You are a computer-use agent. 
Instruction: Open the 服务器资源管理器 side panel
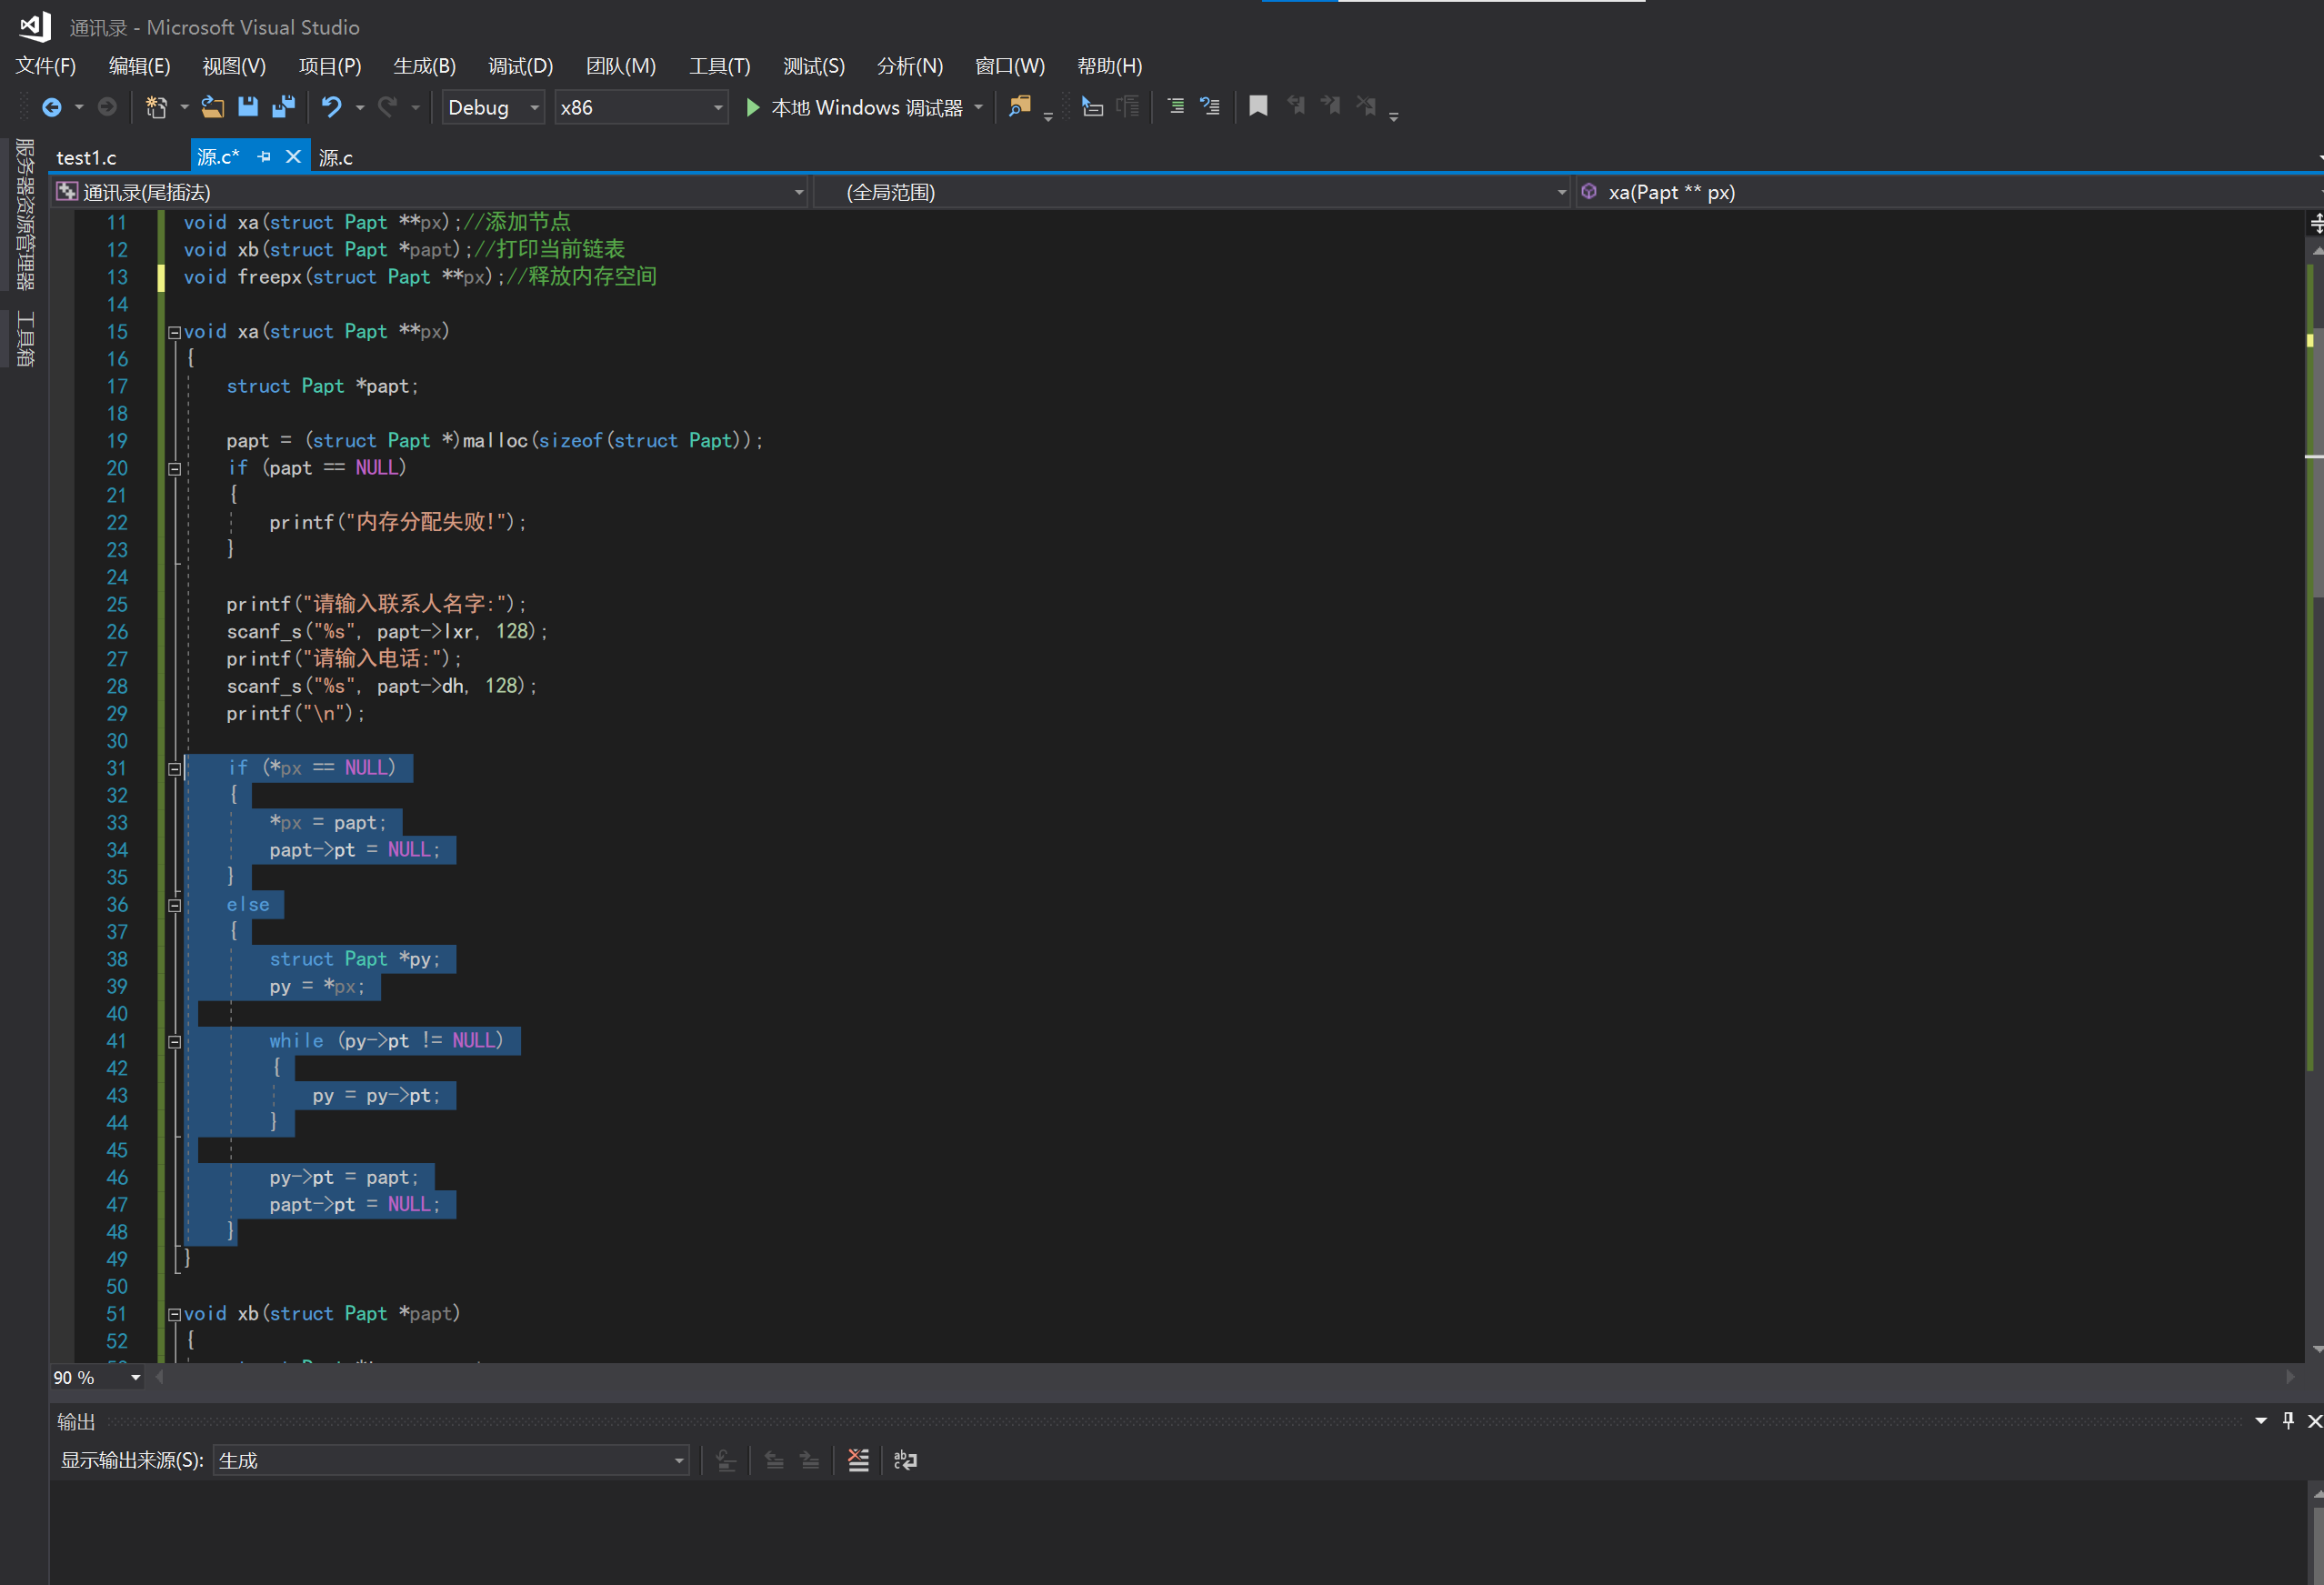[x=25, y=214]
